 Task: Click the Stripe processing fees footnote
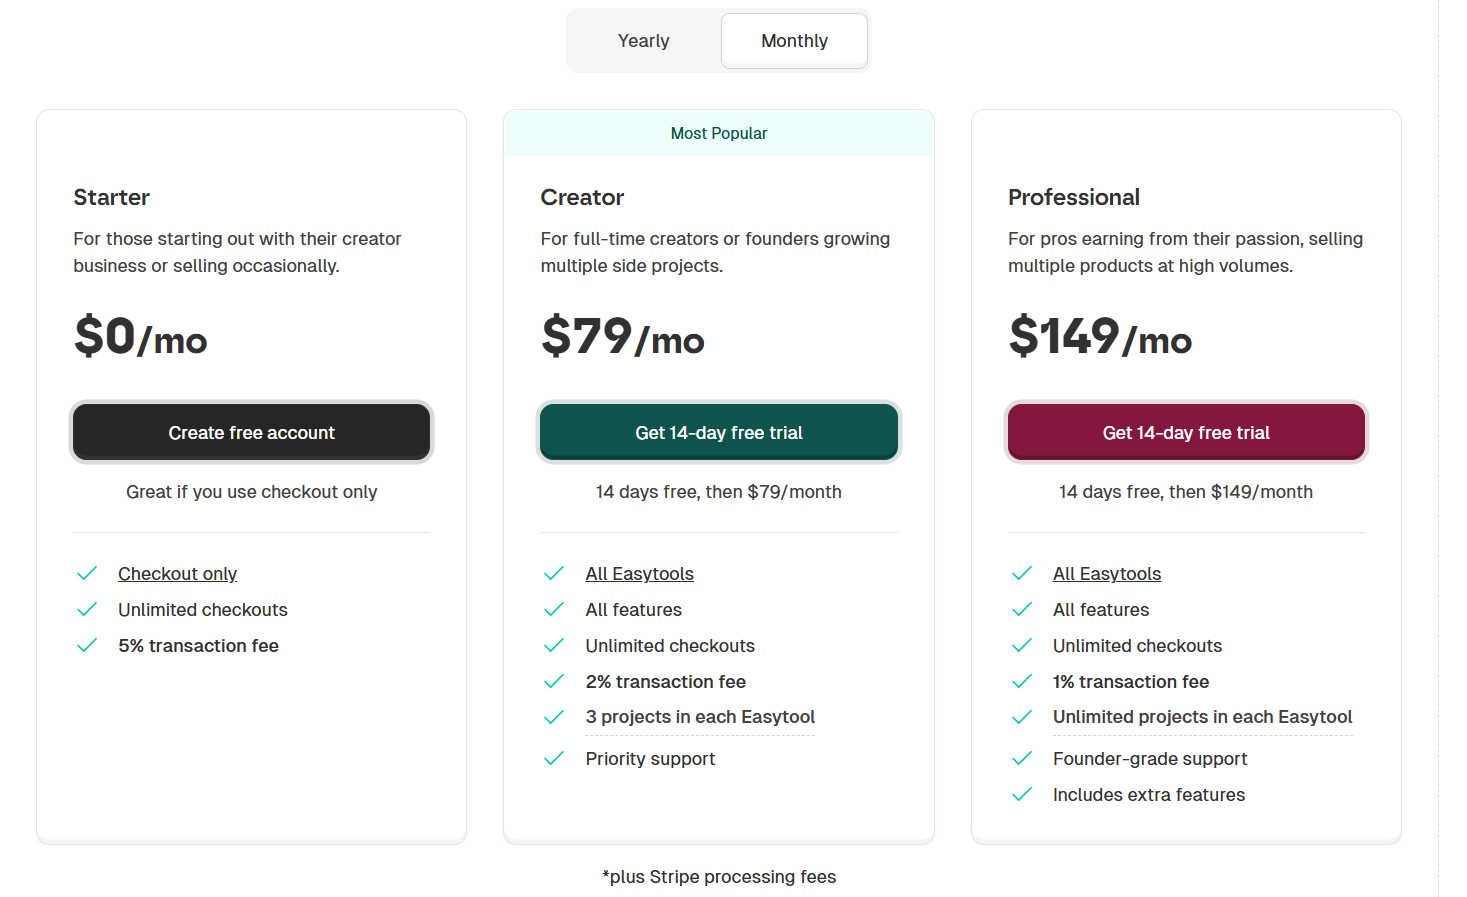tap(718, 876)
